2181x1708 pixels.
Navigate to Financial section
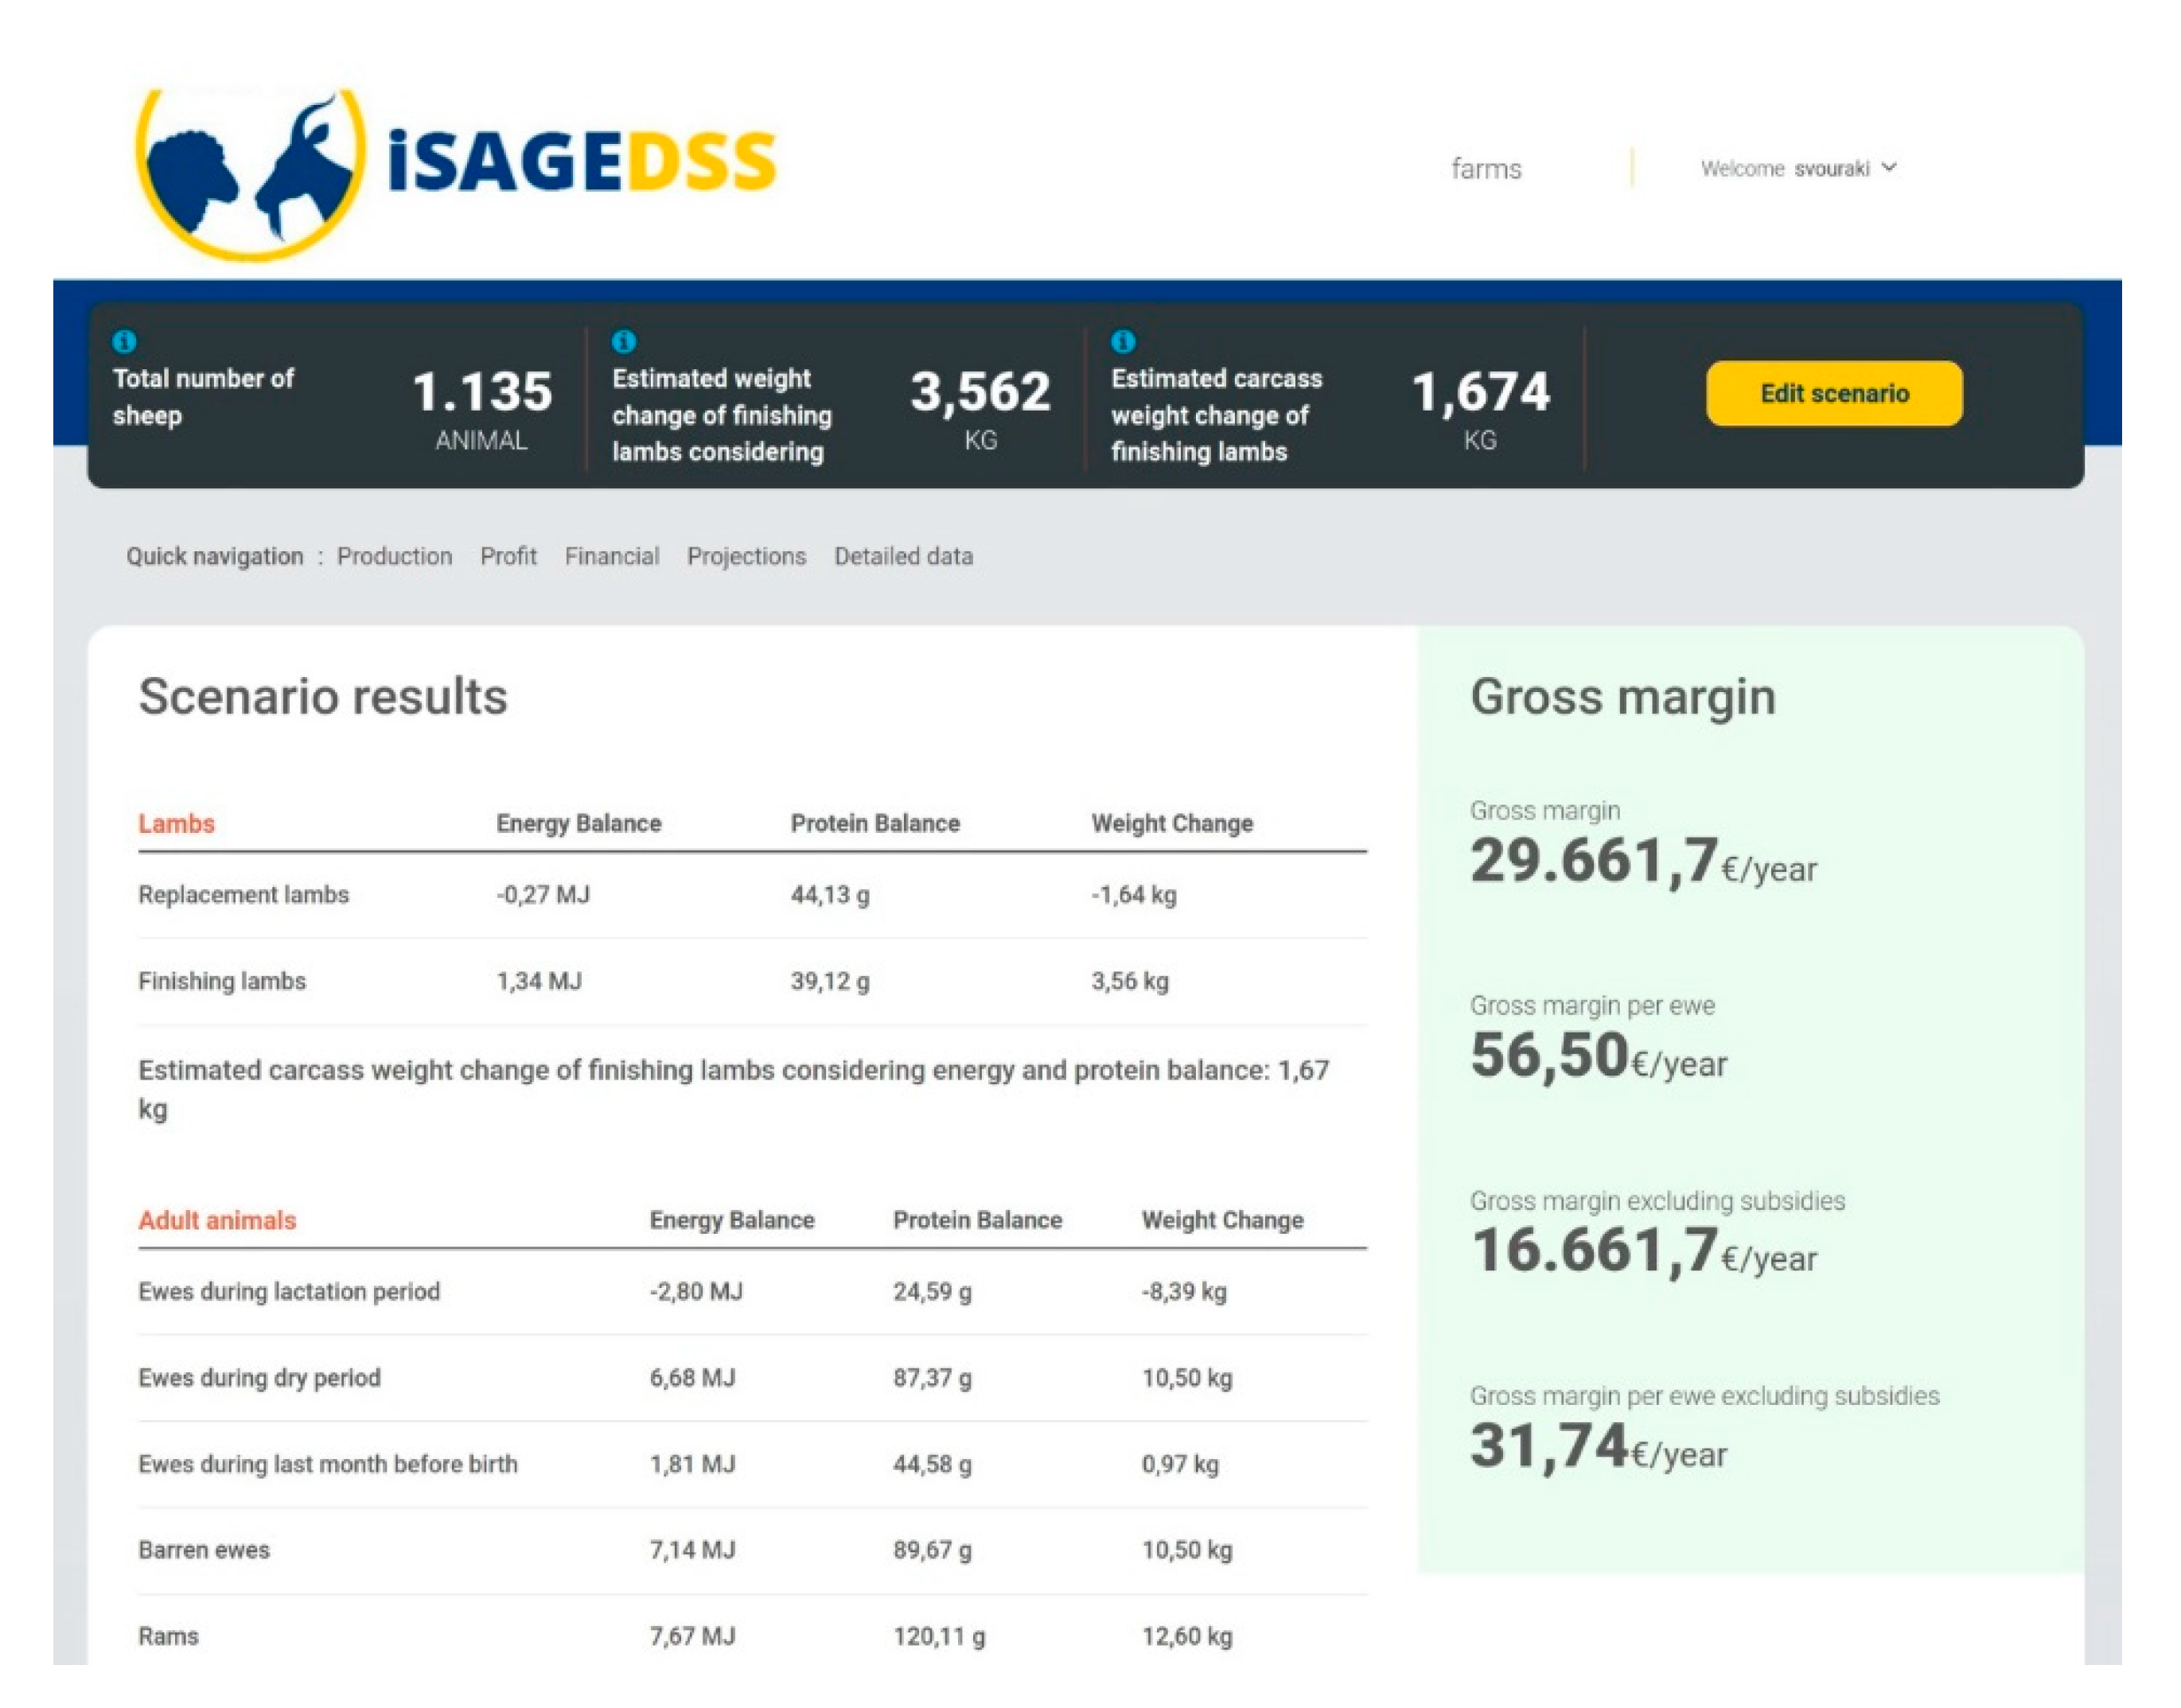click(x=612, y=556)
